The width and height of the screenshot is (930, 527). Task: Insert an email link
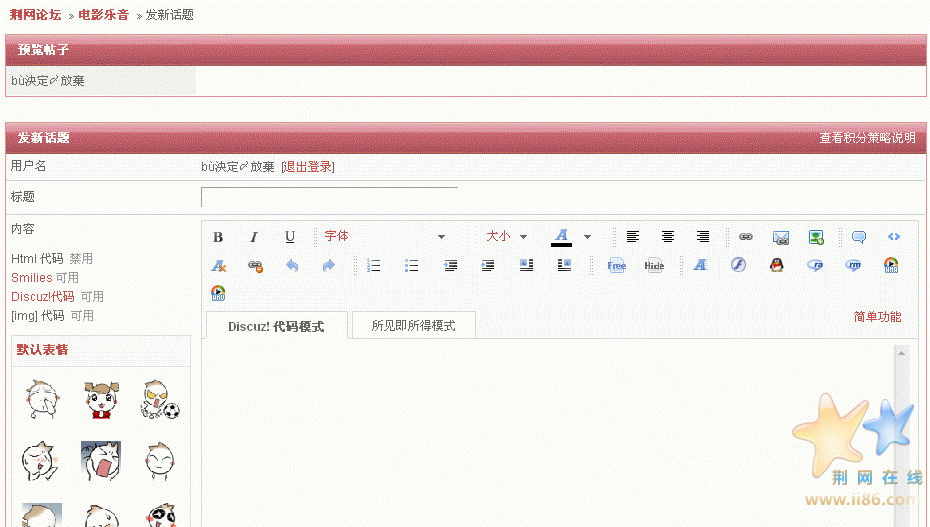(x=781, y=237)
